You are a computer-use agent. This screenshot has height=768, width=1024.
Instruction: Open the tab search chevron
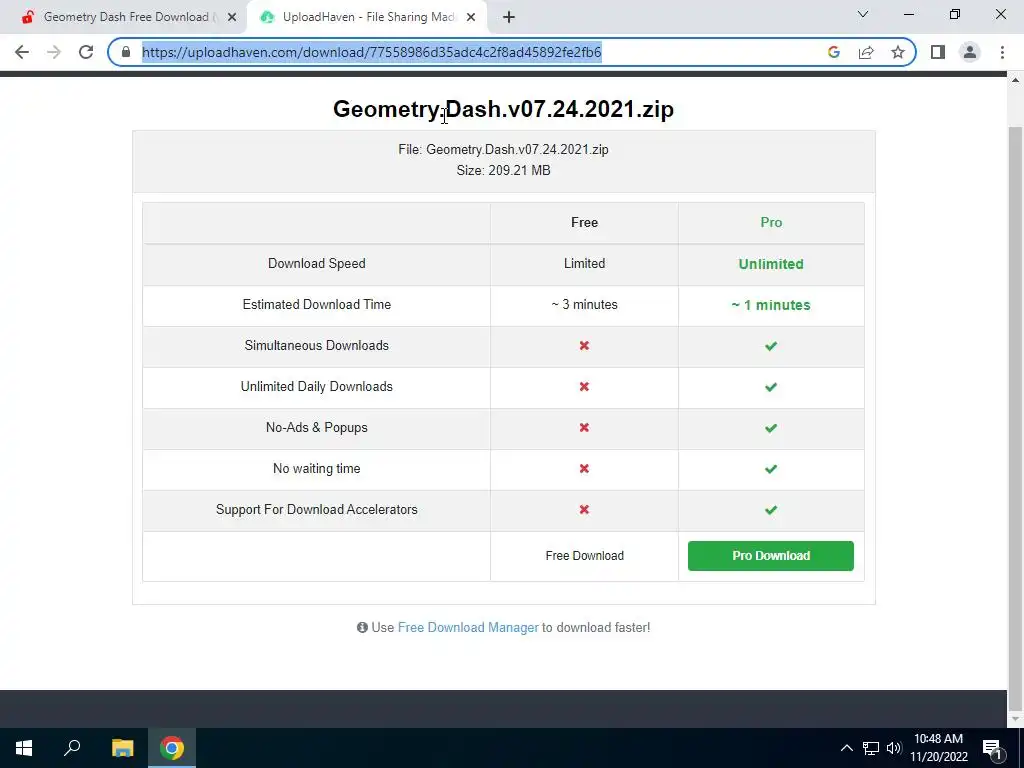[x=863, y=14]
